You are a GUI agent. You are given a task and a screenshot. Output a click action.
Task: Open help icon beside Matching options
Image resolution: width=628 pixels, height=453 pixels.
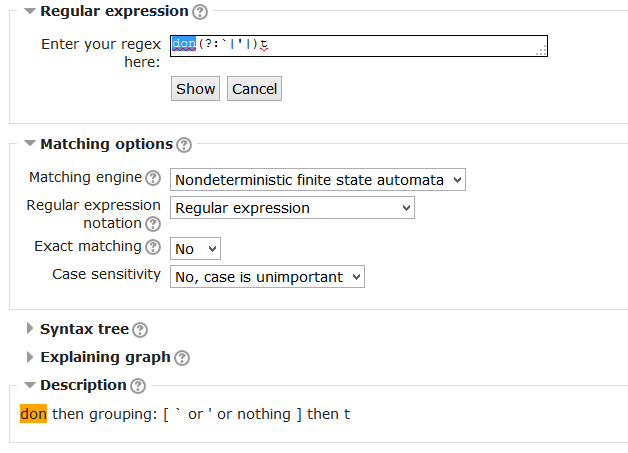(x=184, y=145)
